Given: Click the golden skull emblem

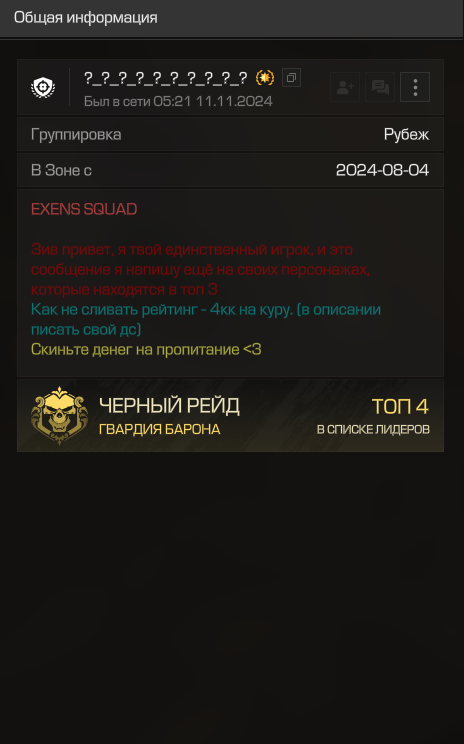Looking at the screenshot, I should [x=59, y=416].
